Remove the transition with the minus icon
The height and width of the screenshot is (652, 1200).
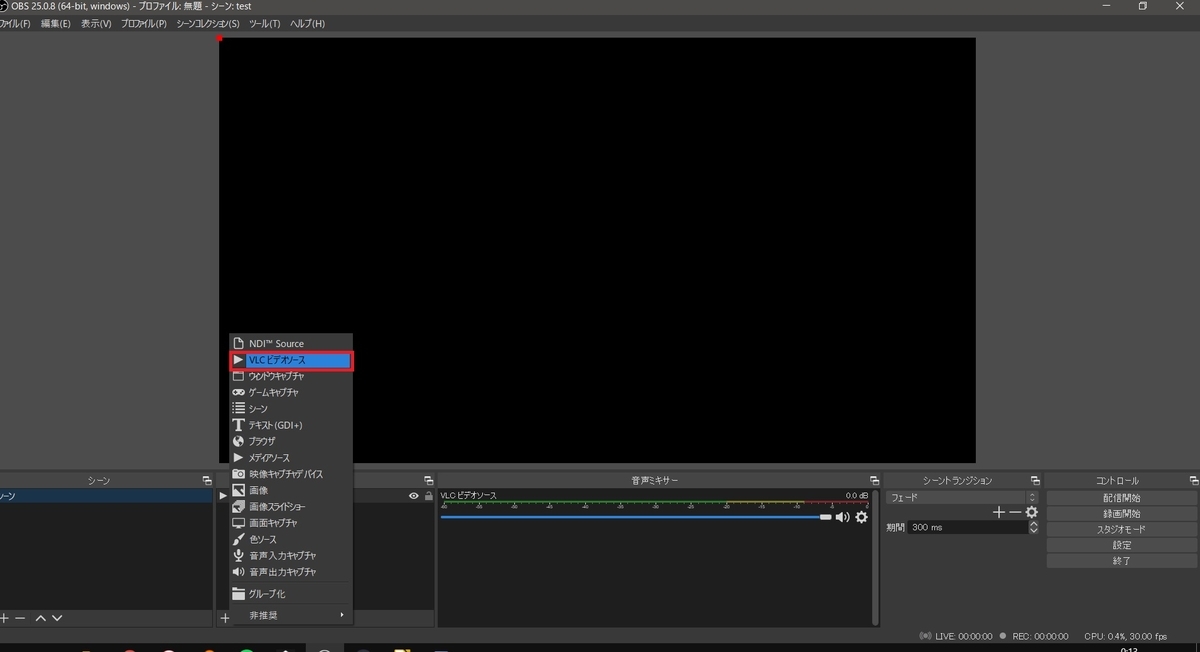click(1015, 512)
